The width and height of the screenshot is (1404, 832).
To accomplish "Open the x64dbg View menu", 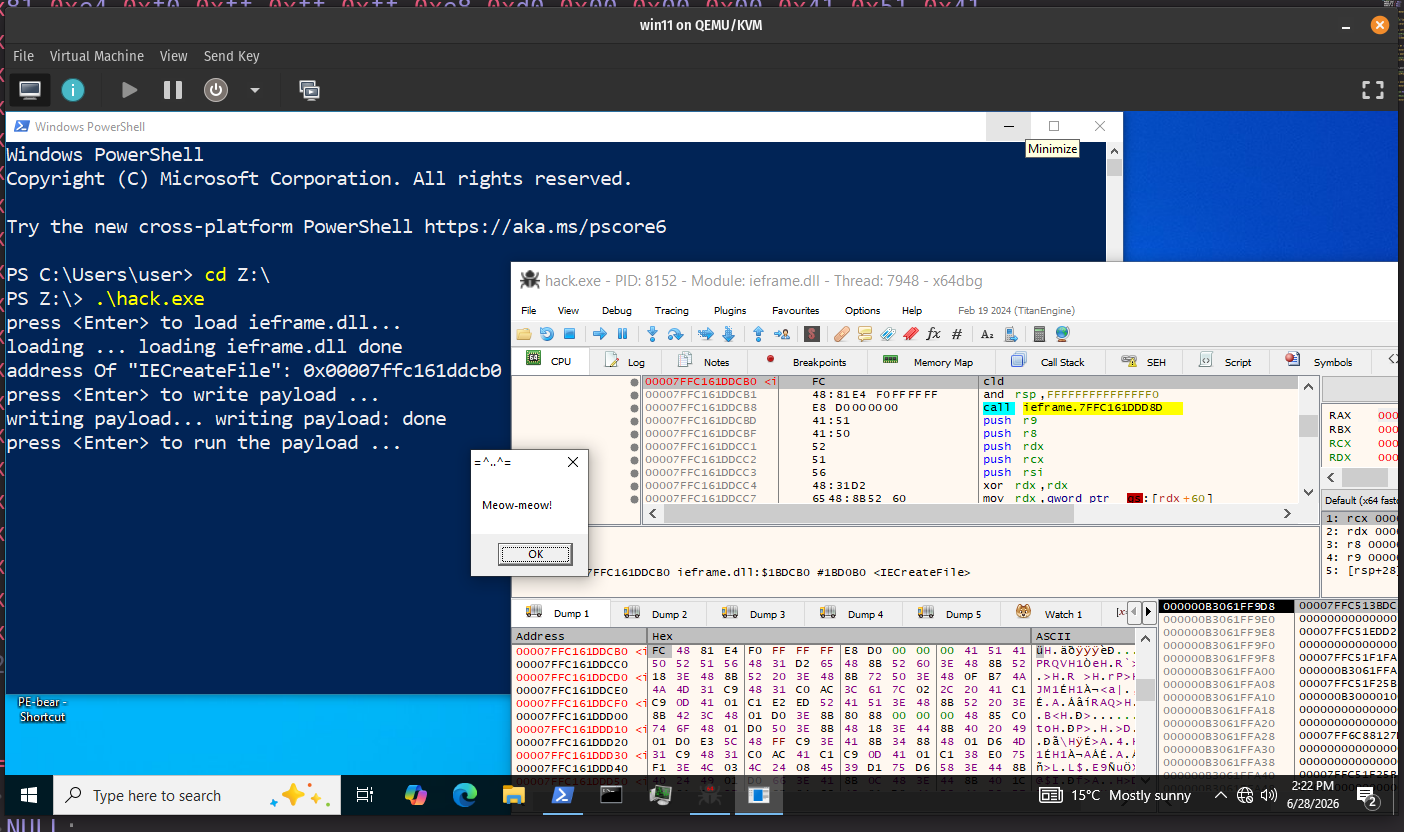I will (568, 310).
